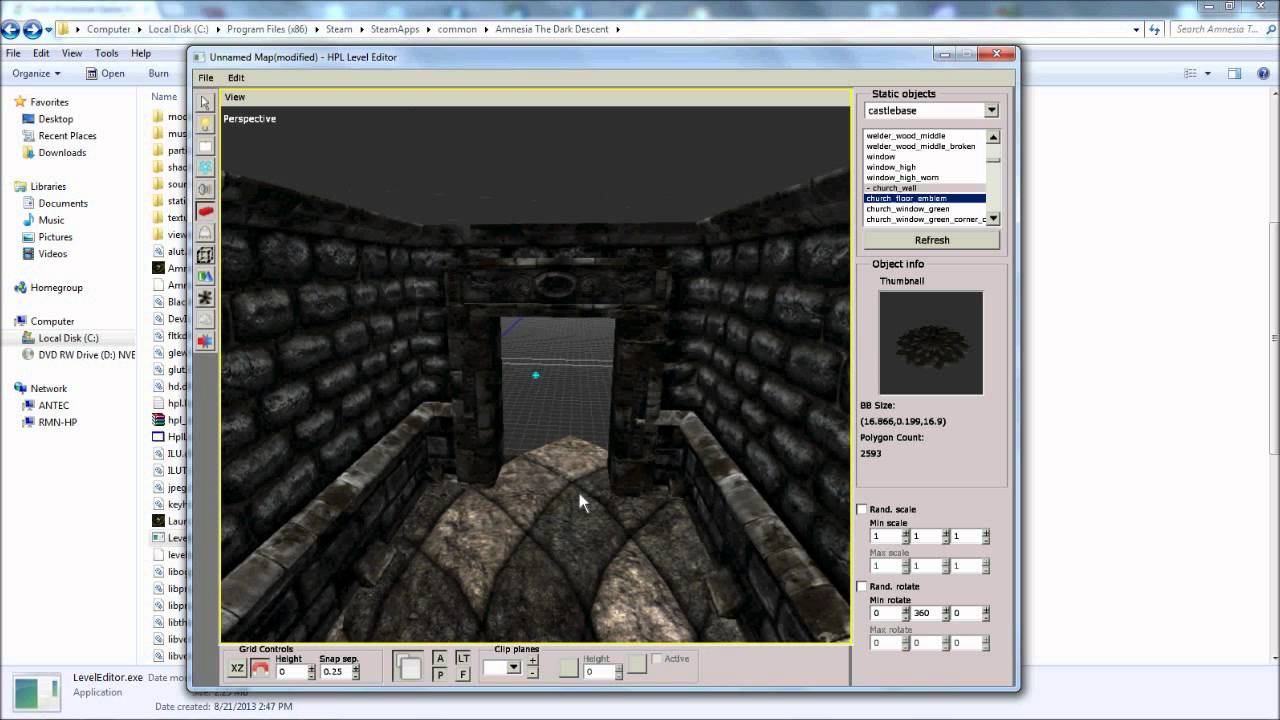This screenshot has height=720, width=1280.
Task: Click the Snap sep. input field
Action: [x=335, y=672]
